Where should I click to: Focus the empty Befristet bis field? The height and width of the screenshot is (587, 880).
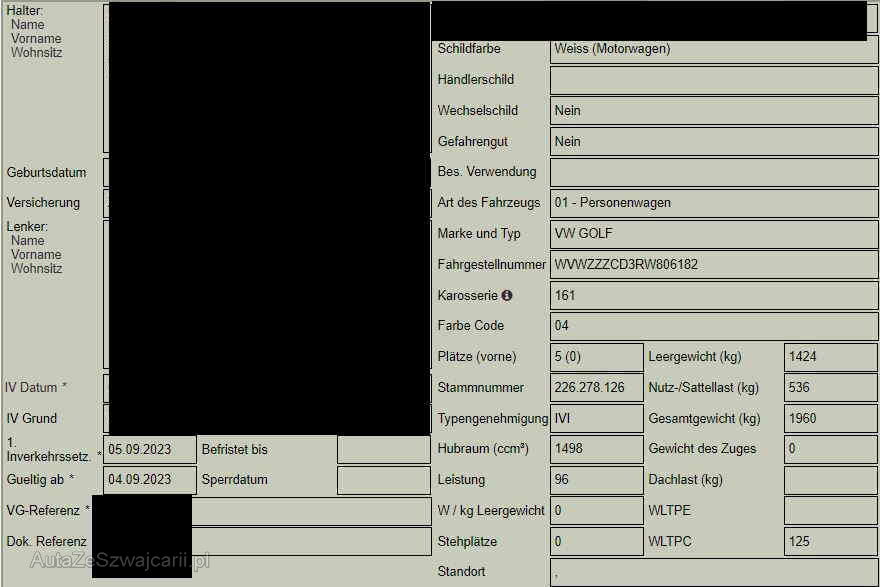383,450
